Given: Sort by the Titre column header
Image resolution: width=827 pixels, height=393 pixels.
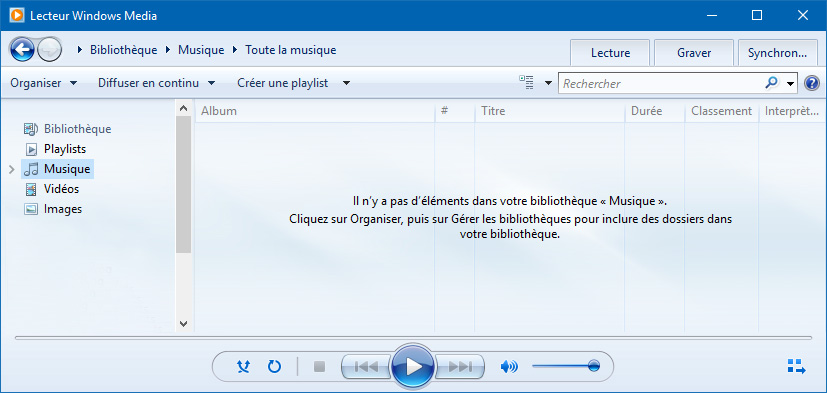Looking at the screenshot, I should (550, 111).
